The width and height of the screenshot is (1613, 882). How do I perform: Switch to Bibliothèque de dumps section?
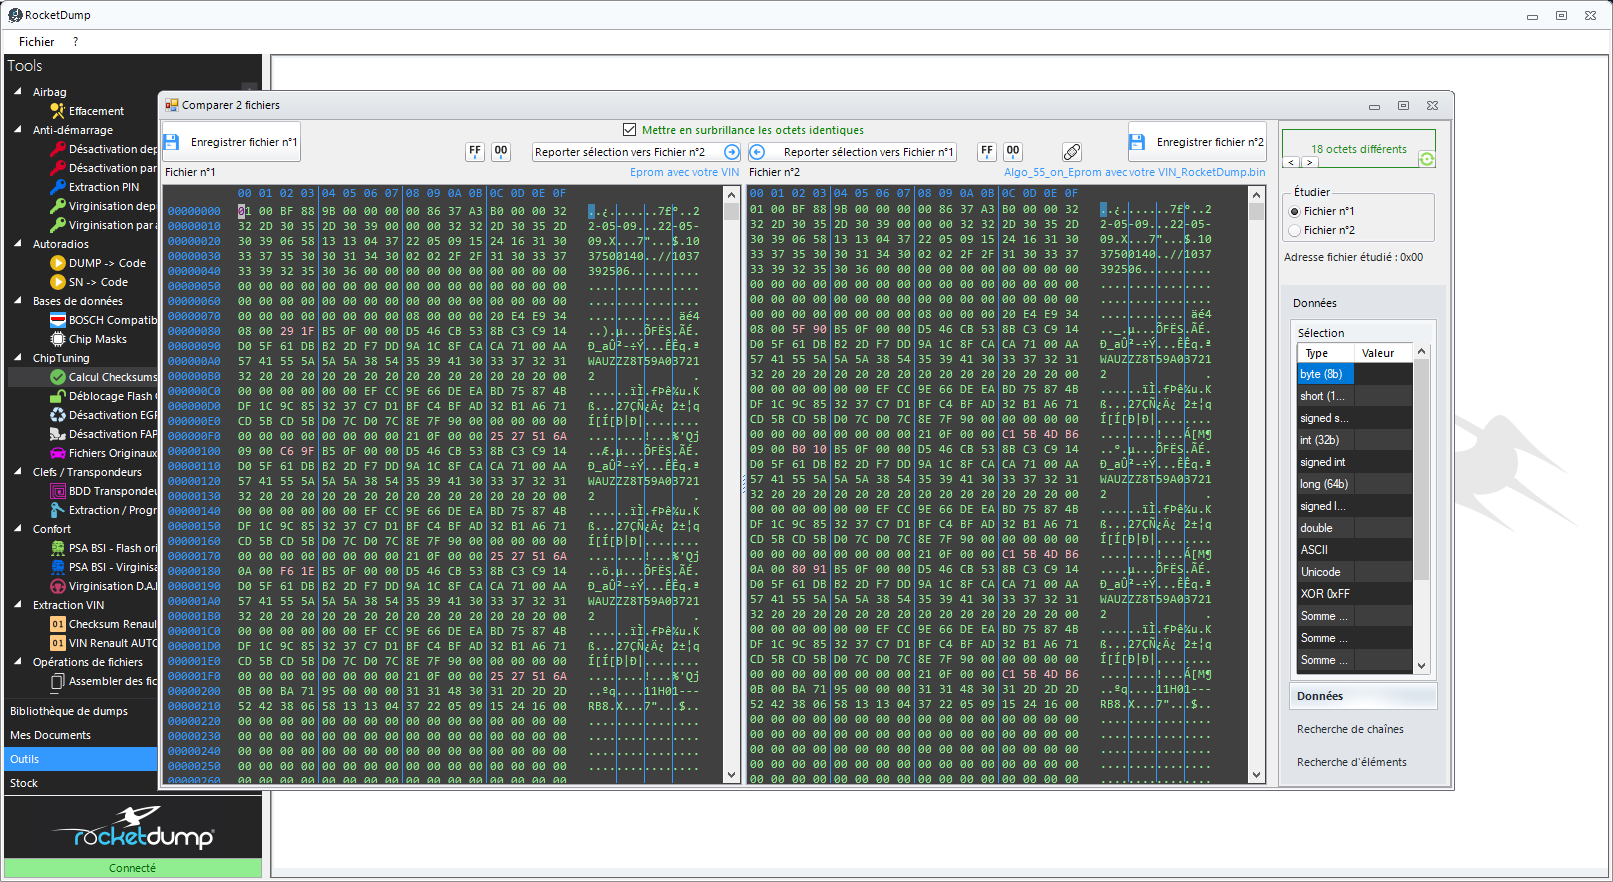[81, 711]
